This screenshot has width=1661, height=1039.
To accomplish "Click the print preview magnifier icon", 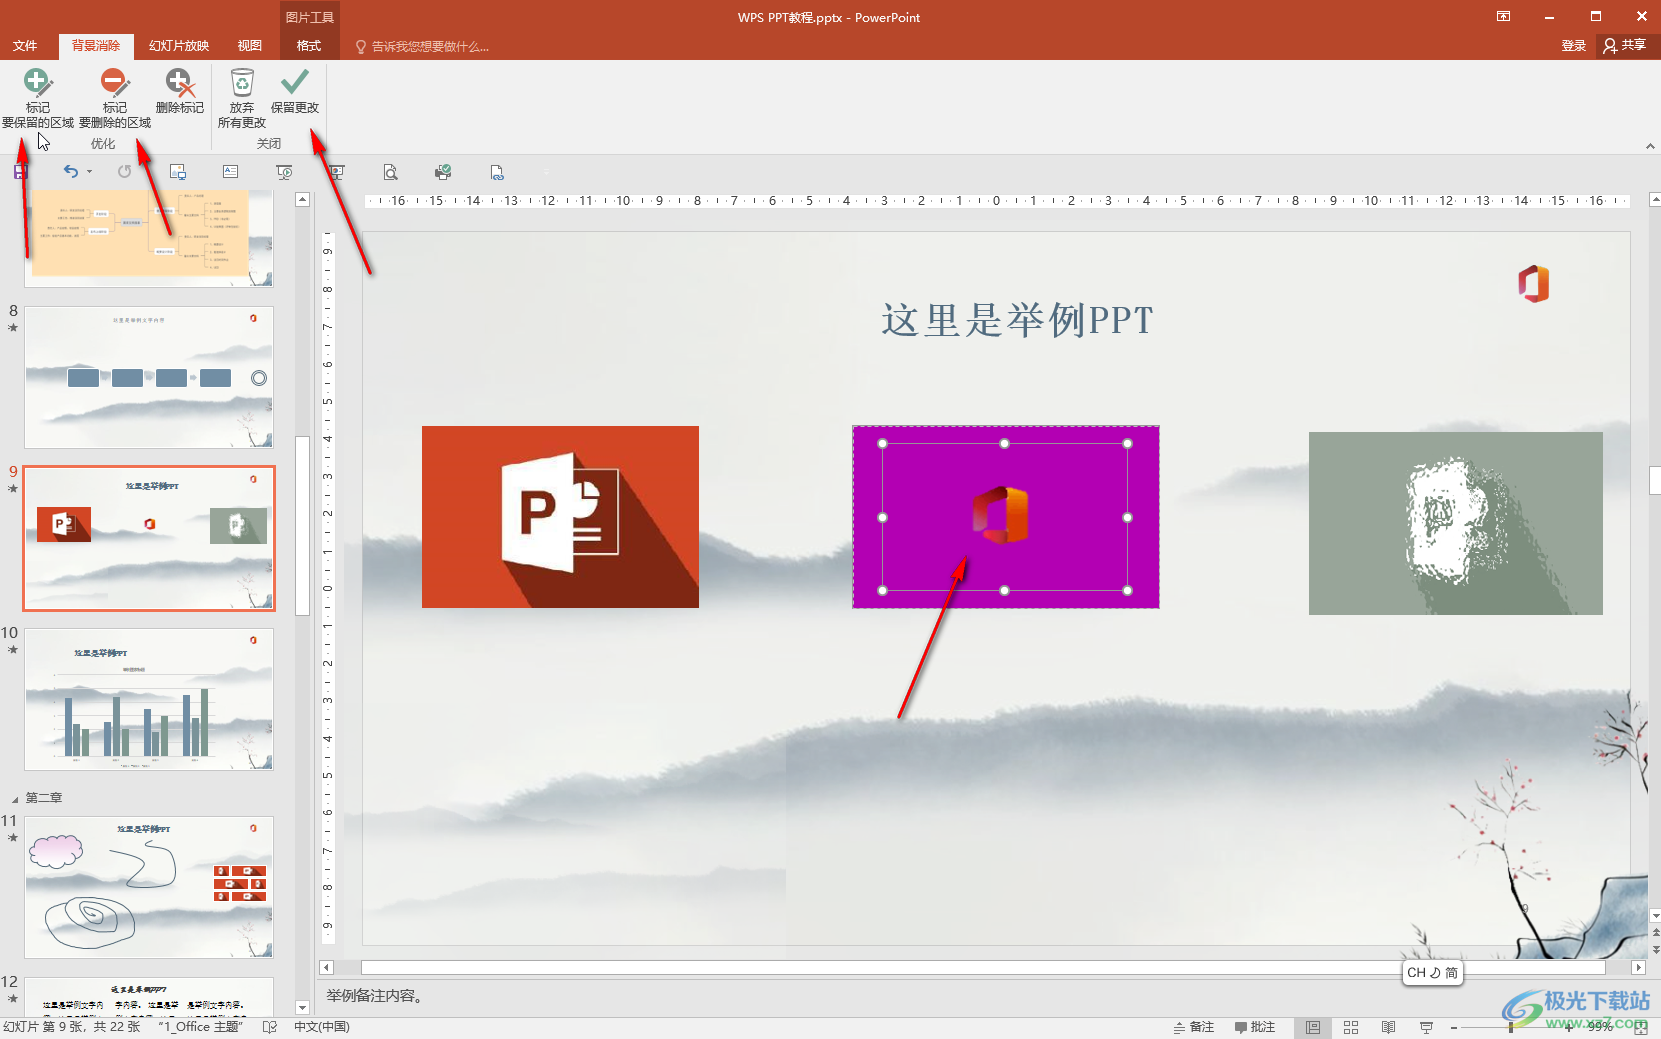I will pyautogui.click(x=390, y=172).
